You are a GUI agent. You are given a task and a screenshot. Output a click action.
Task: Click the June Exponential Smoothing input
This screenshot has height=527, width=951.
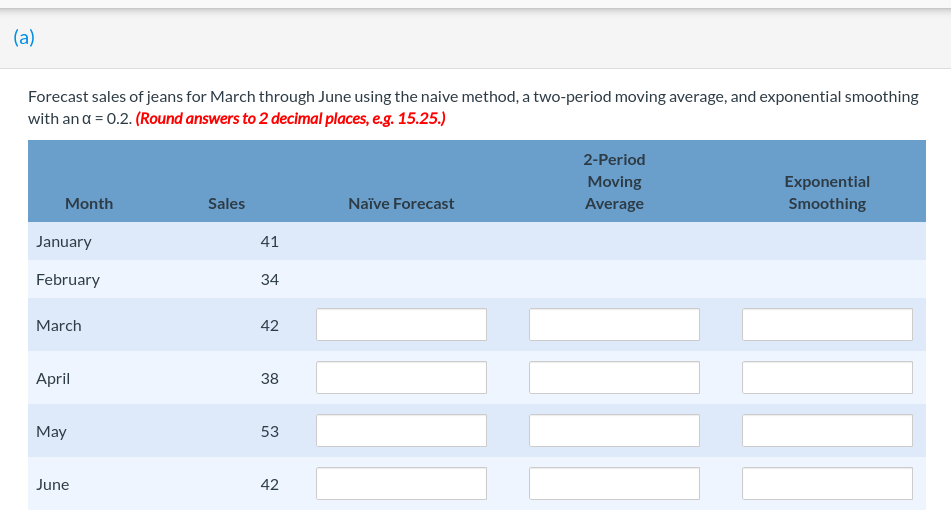pyautogui.click(x=827, y=483)
